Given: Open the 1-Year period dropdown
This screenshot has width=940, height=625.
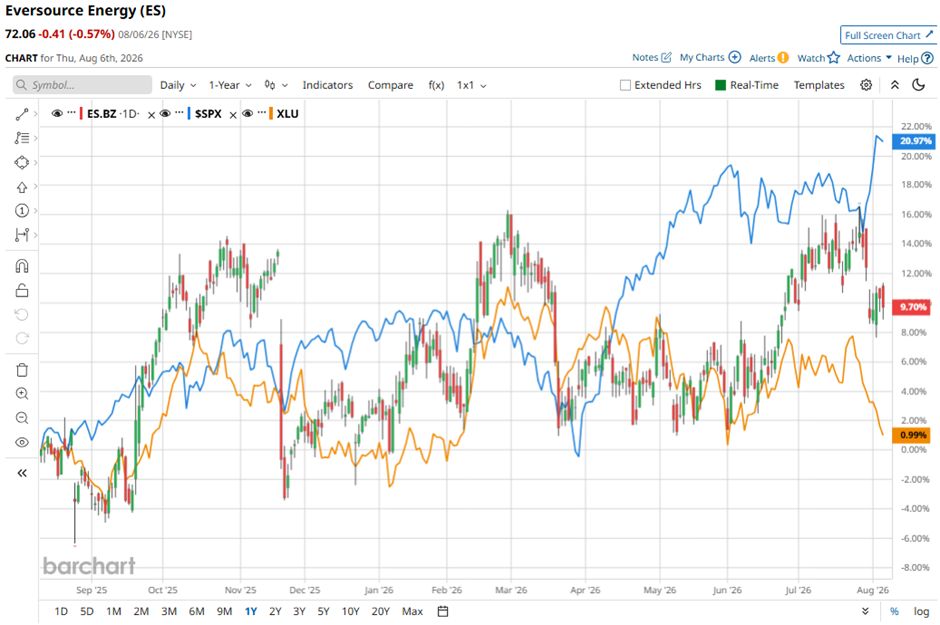Looking at the screenshot, I should tap(230, 85).
